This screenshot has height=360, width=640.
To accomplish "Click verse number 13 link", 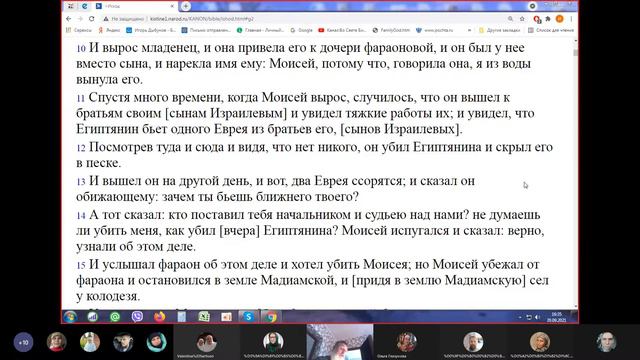I will [81, 182].
